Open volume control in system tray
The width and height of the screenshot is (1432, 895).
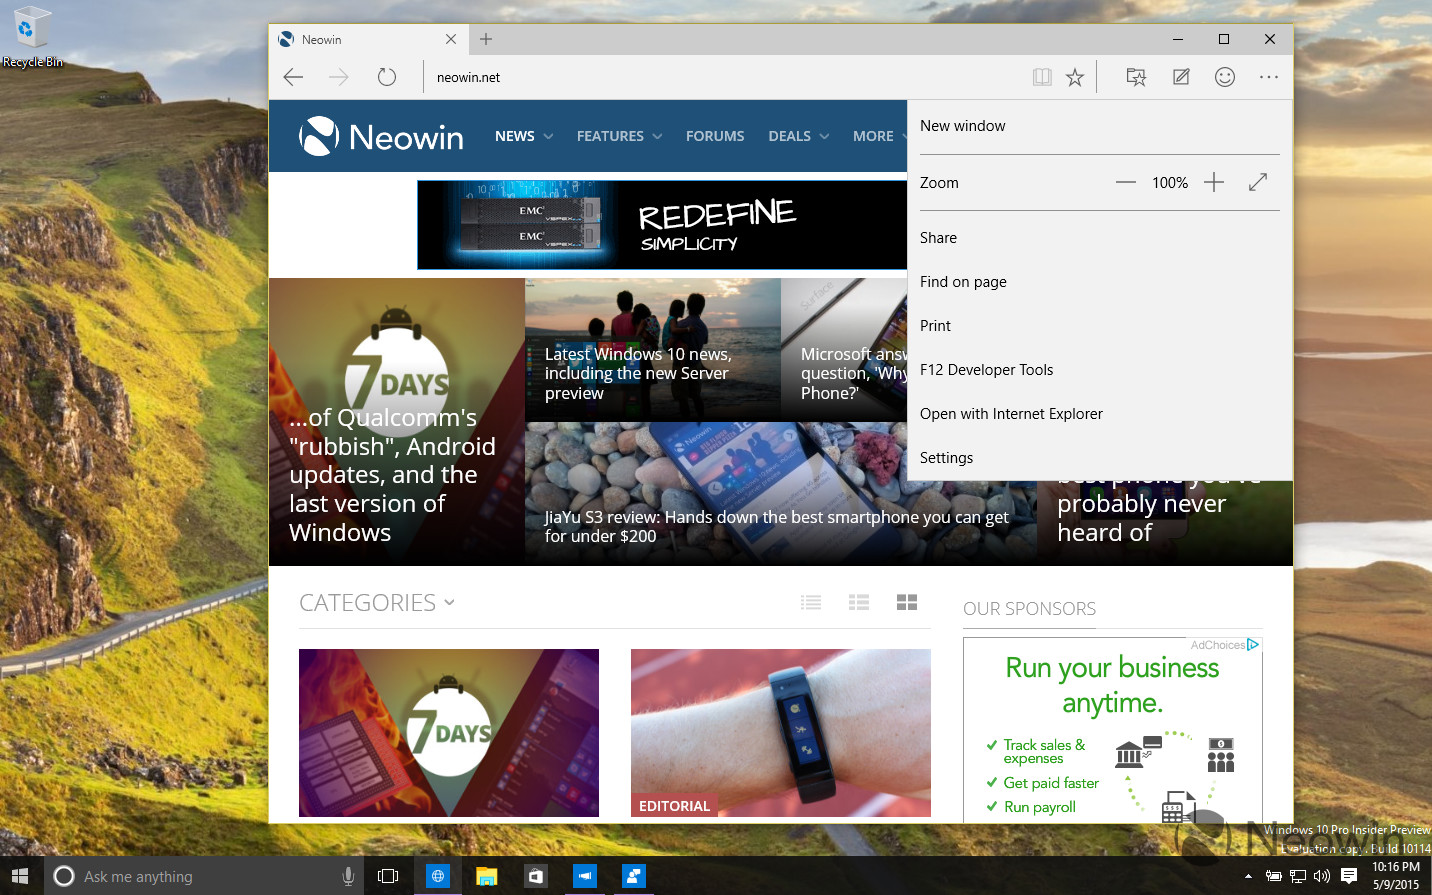click(x=1322, y=876)
